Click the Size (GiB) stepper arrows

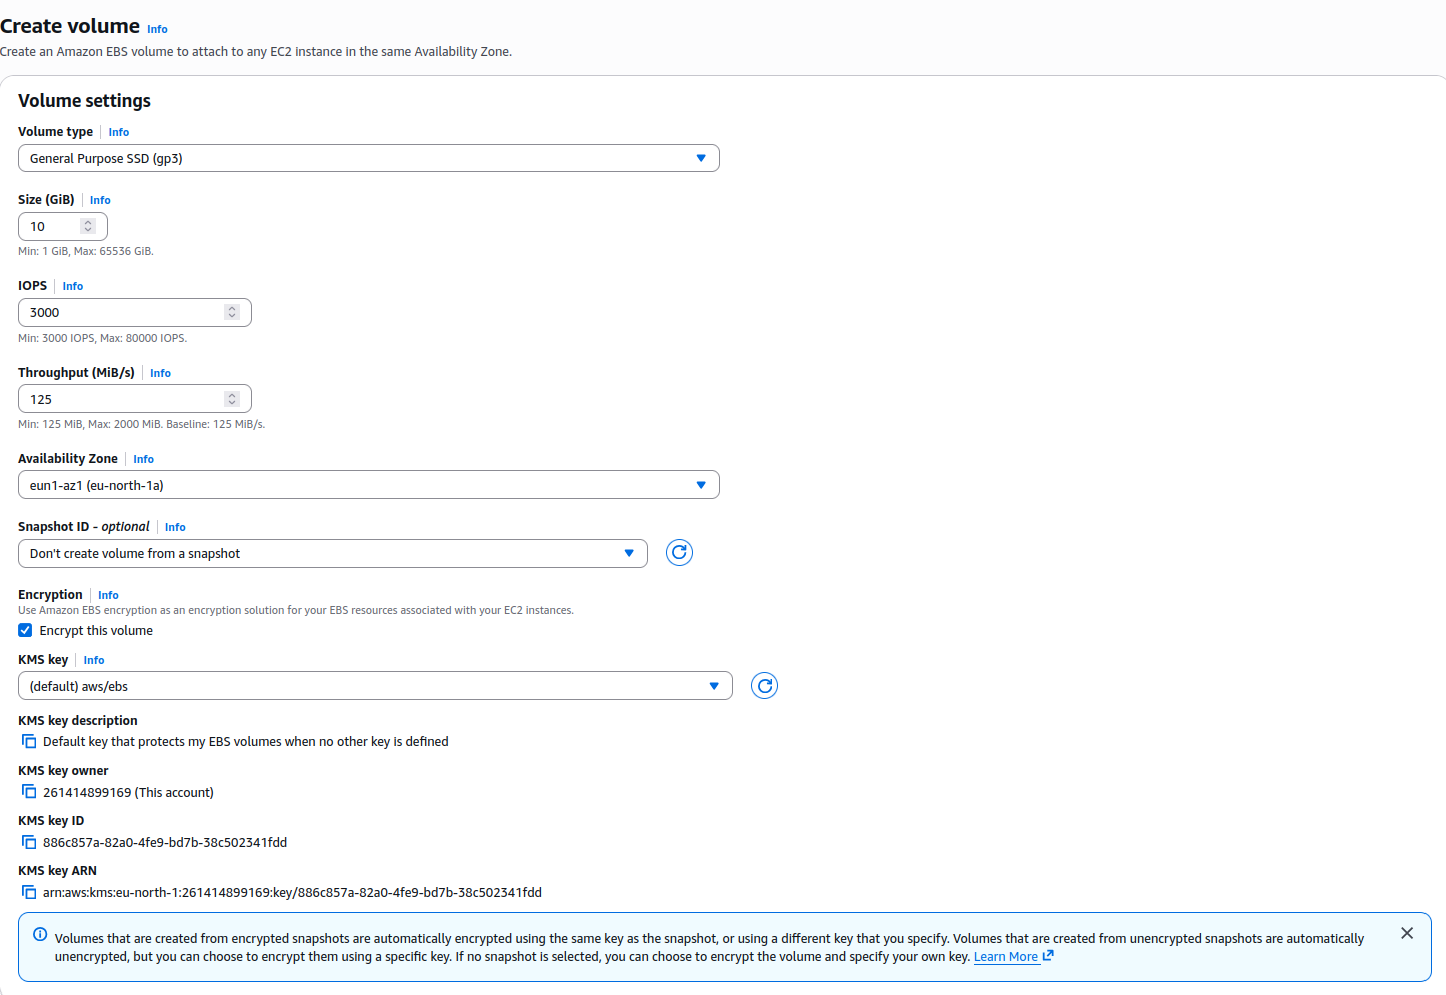coord(88,226)
